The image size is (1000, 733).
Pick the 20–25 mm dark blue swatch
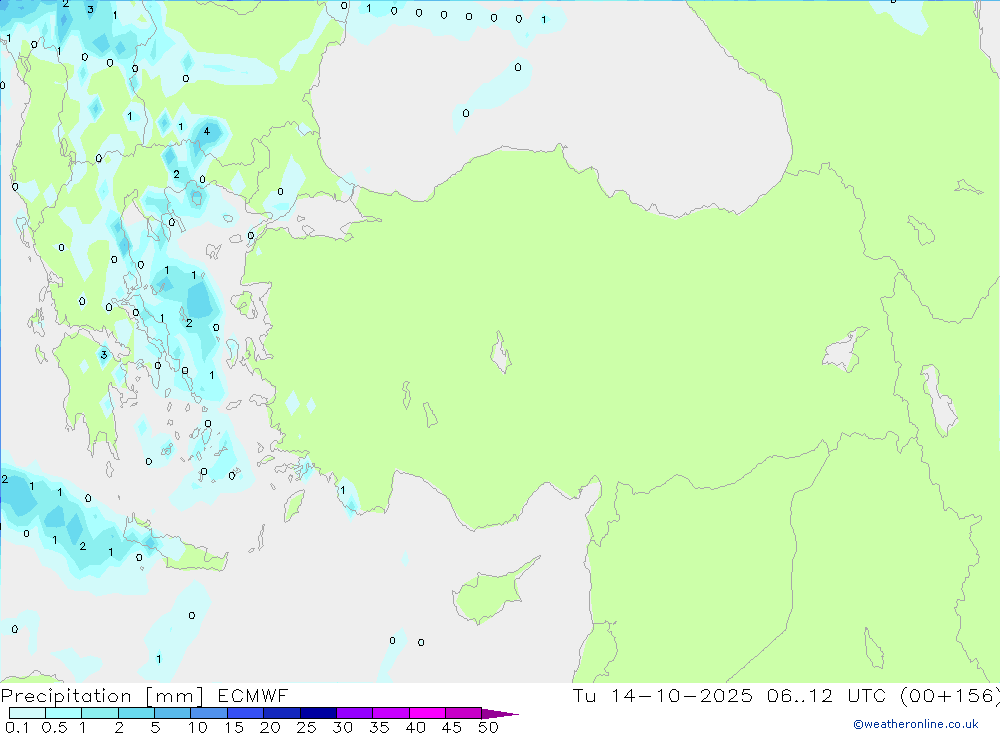click(x=282, y=713)
